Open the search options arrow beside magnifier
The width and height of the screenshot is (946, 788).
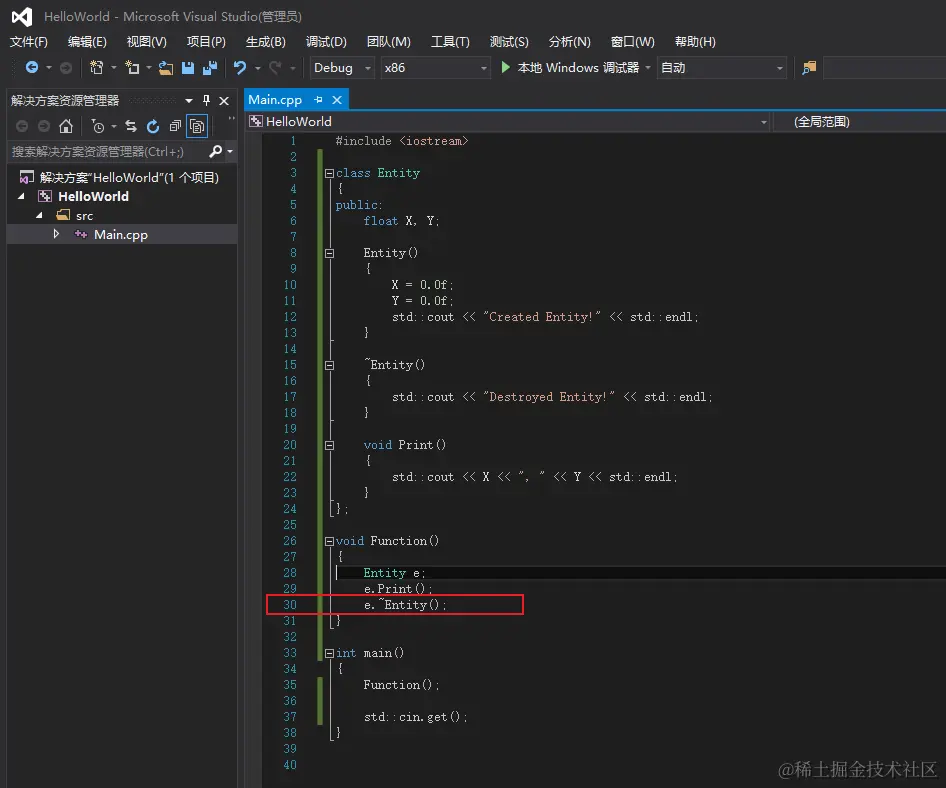click(230, 151)
